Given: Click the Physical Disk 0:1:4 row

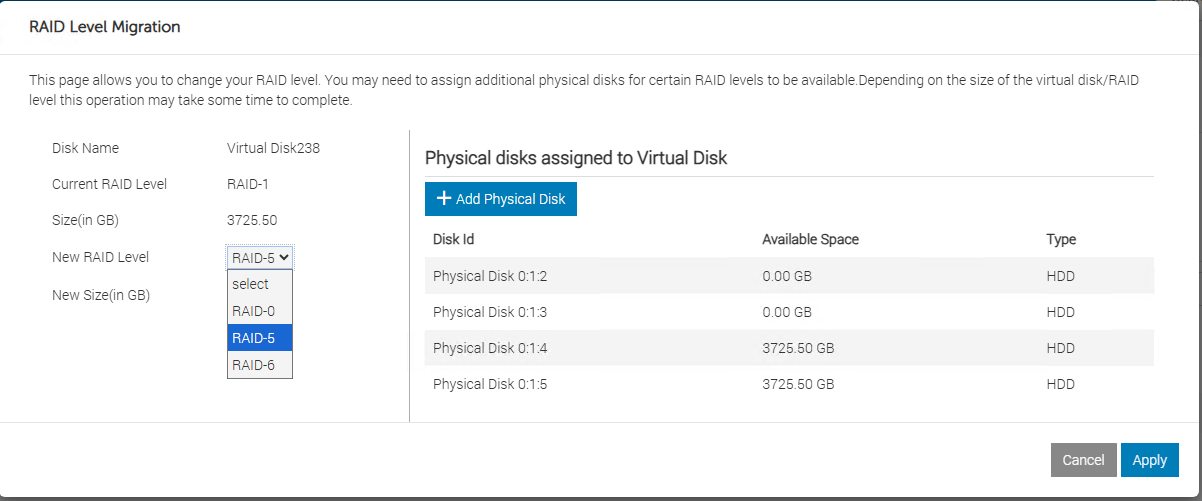Looking at the screenshot, I should pos(789,348).
